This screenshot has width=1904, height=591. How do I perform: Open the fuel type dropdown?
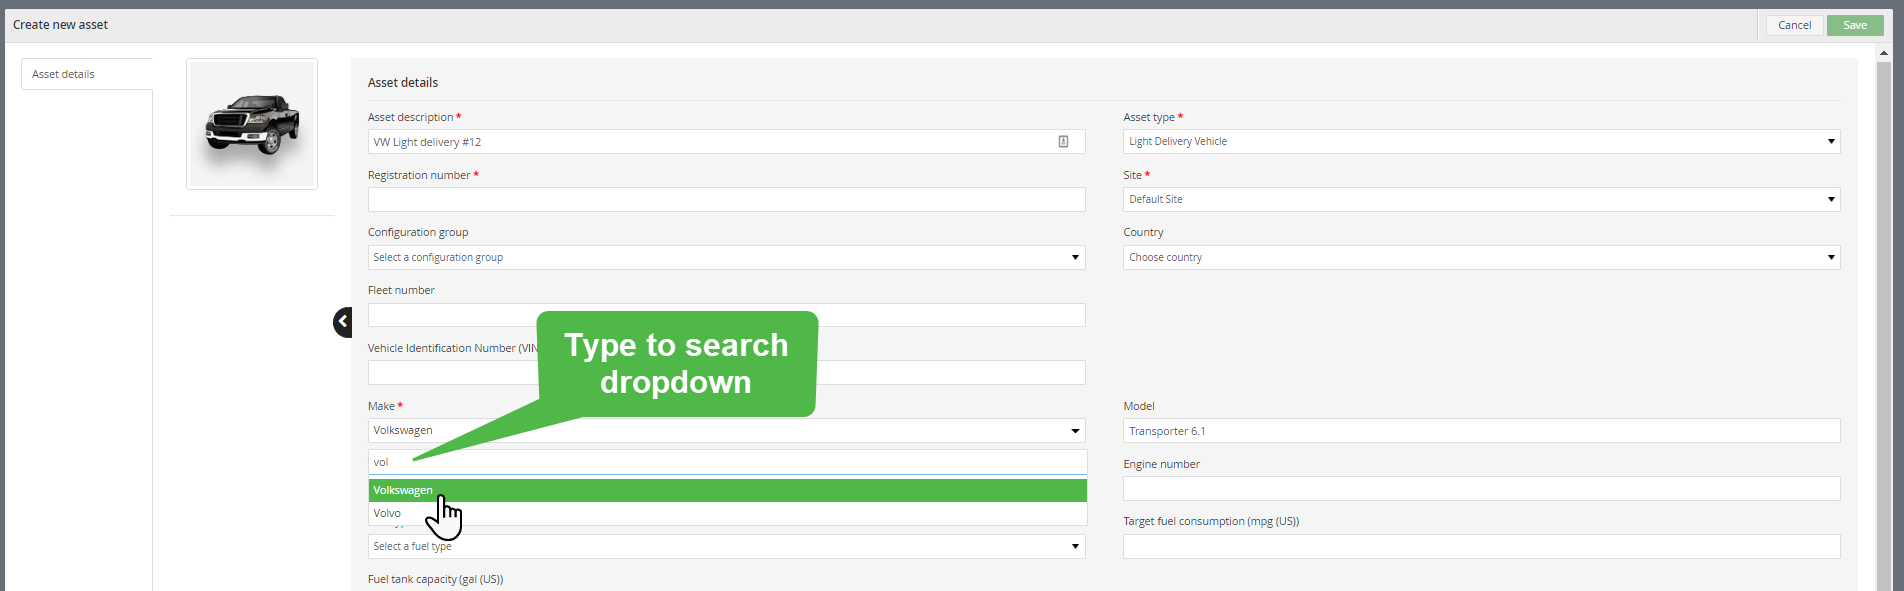[x=726, y=547]
